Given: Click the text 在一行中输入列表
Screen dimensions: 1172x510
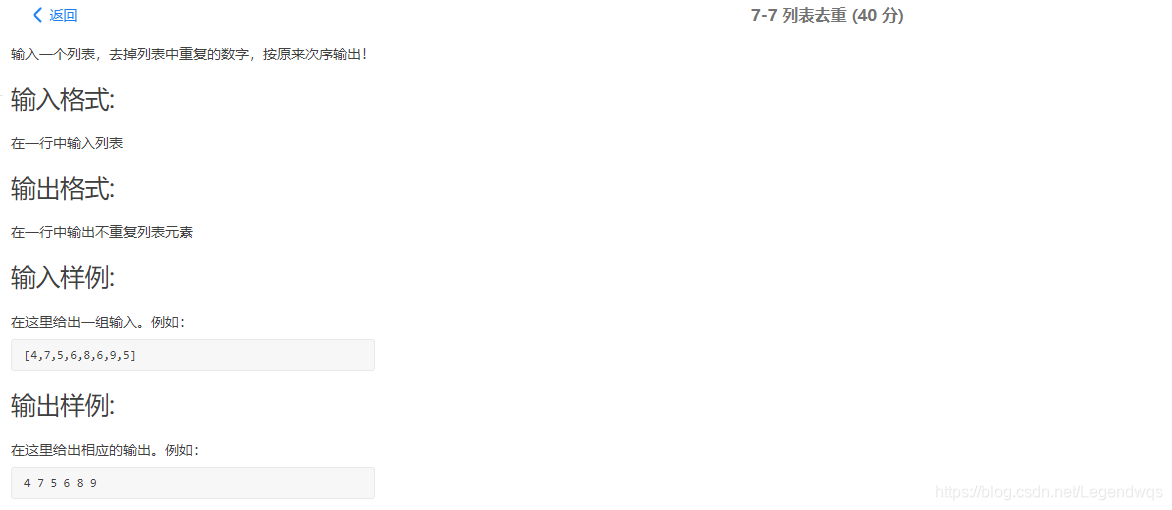Looking at the screenshot, I should pos(67,144).
